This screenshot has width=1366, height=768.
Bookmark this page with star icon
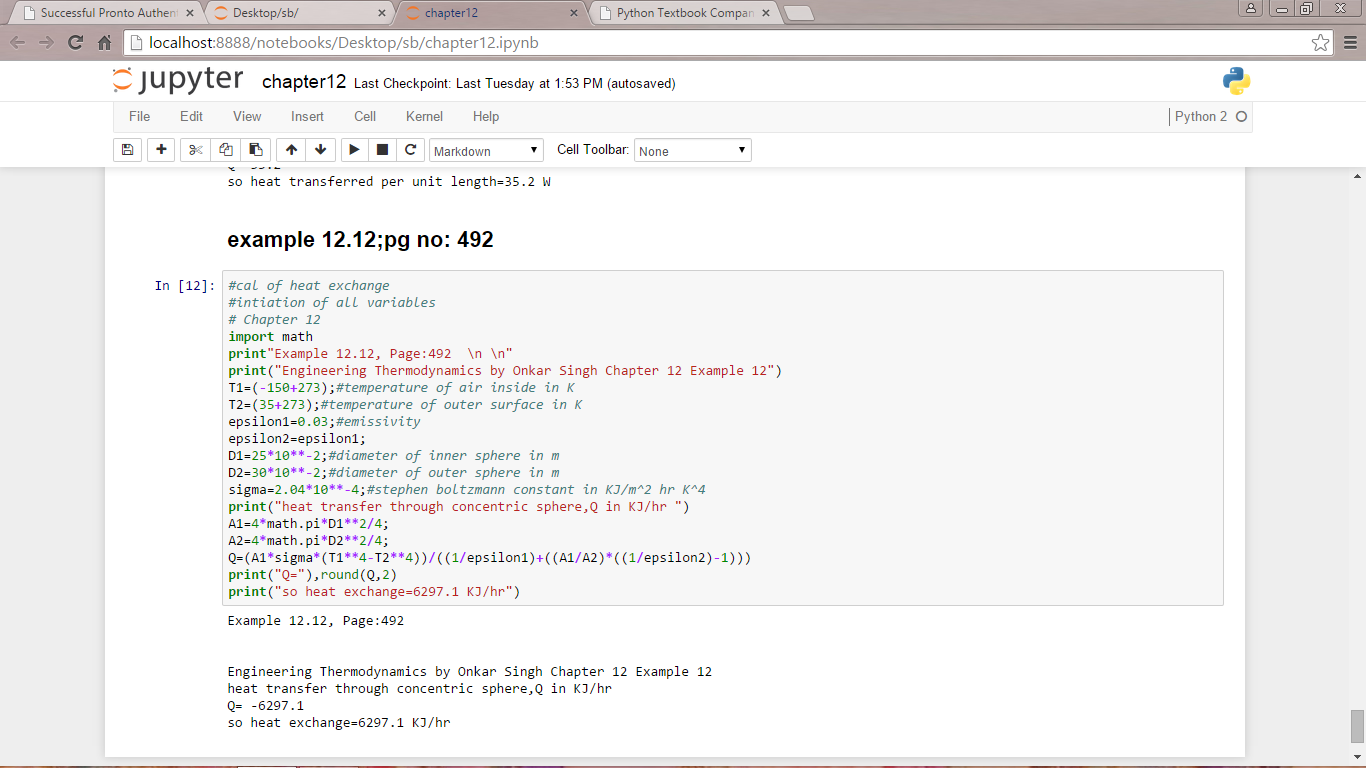point(1321,43)
